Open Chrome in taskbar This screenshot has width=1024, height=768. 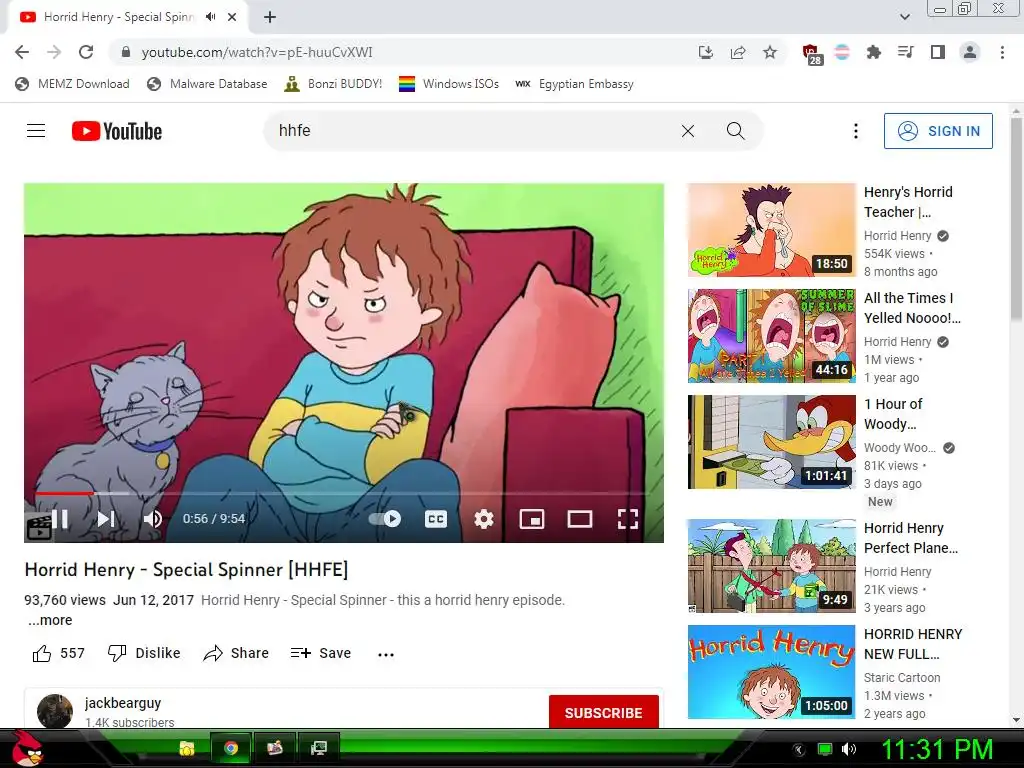pyautogui.click(x=231, y=748)
